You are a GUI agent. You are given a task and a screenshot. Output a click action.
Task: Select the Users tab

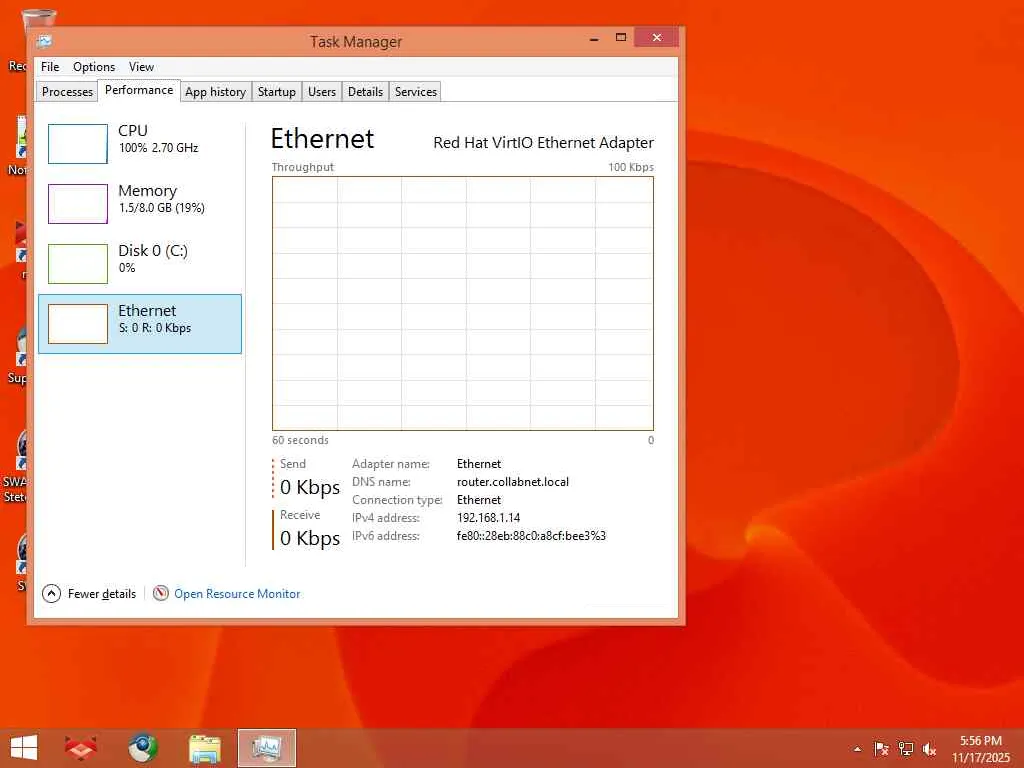click(321, 91)
